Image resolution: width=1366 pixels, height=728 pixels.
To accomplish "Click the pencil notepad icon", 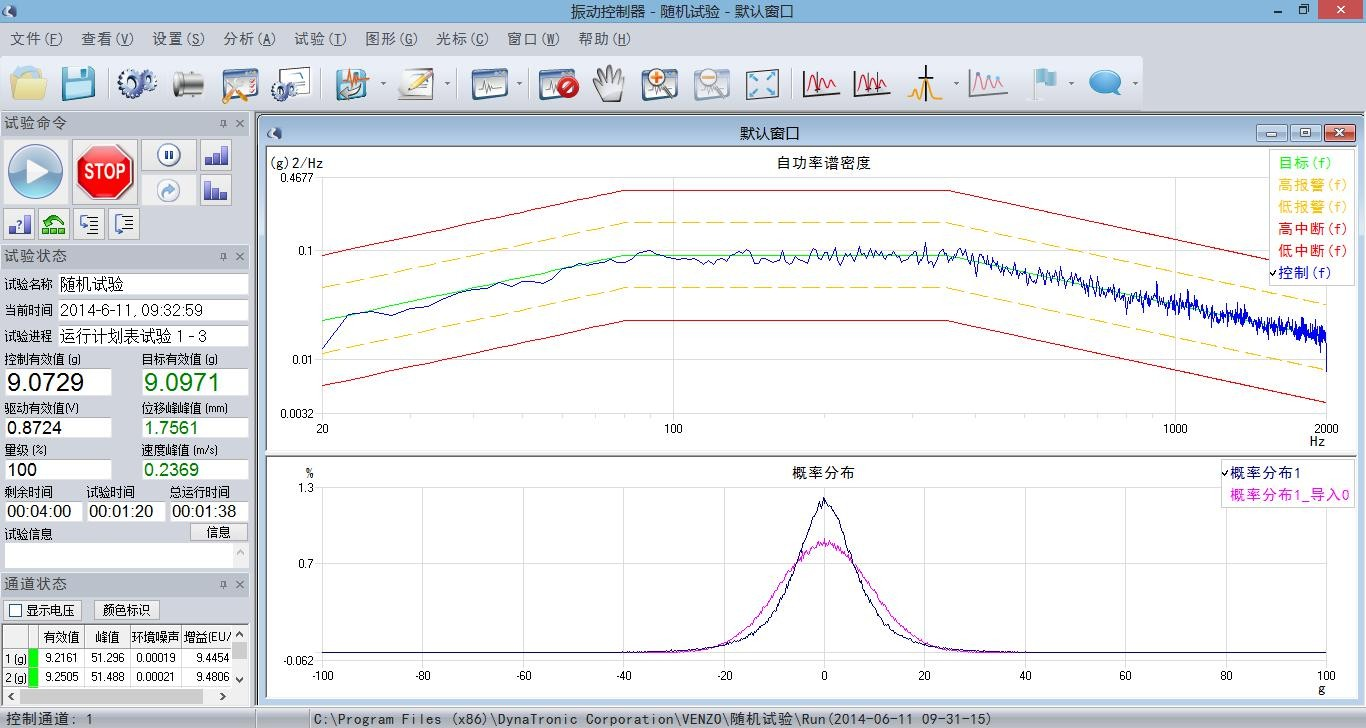I will pos(415,83).
